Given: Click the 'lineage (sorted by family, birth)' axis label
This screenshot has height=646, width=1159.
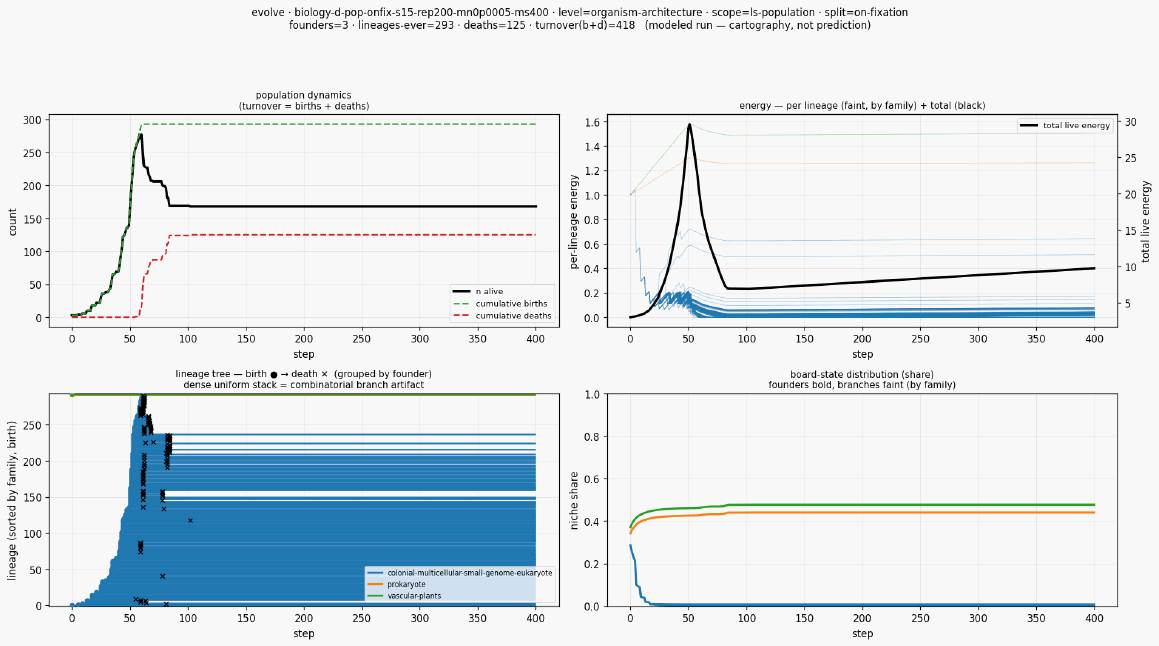Looking at the screenshot, I should point(13,500).
